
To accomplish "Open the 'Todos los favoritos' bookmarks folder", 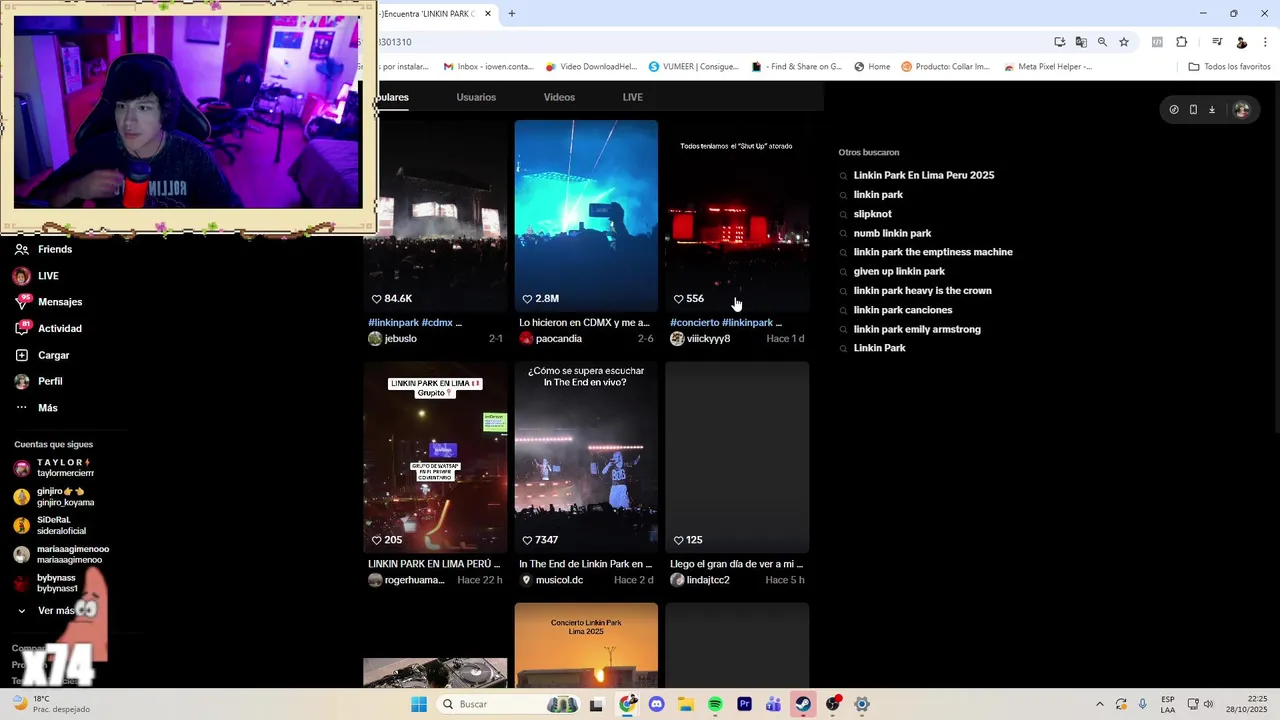I will [x=1229, y=67].
